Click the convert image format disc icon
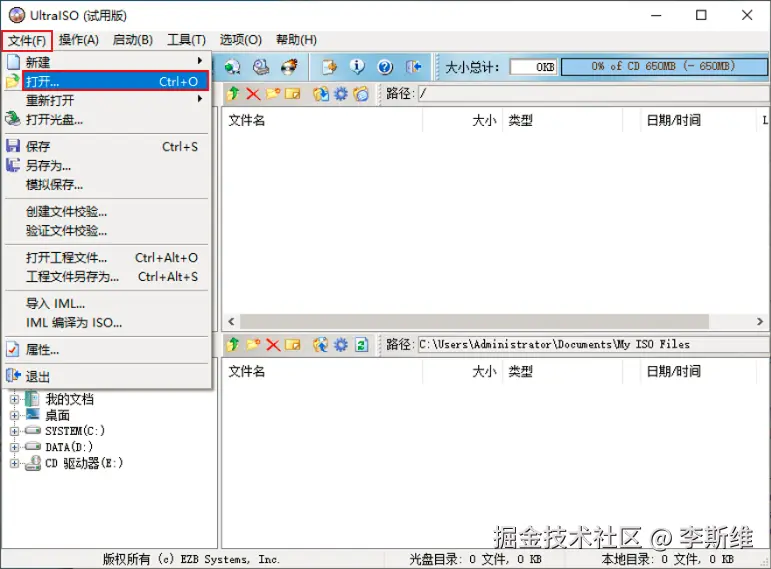 click(x=232, y=67)
